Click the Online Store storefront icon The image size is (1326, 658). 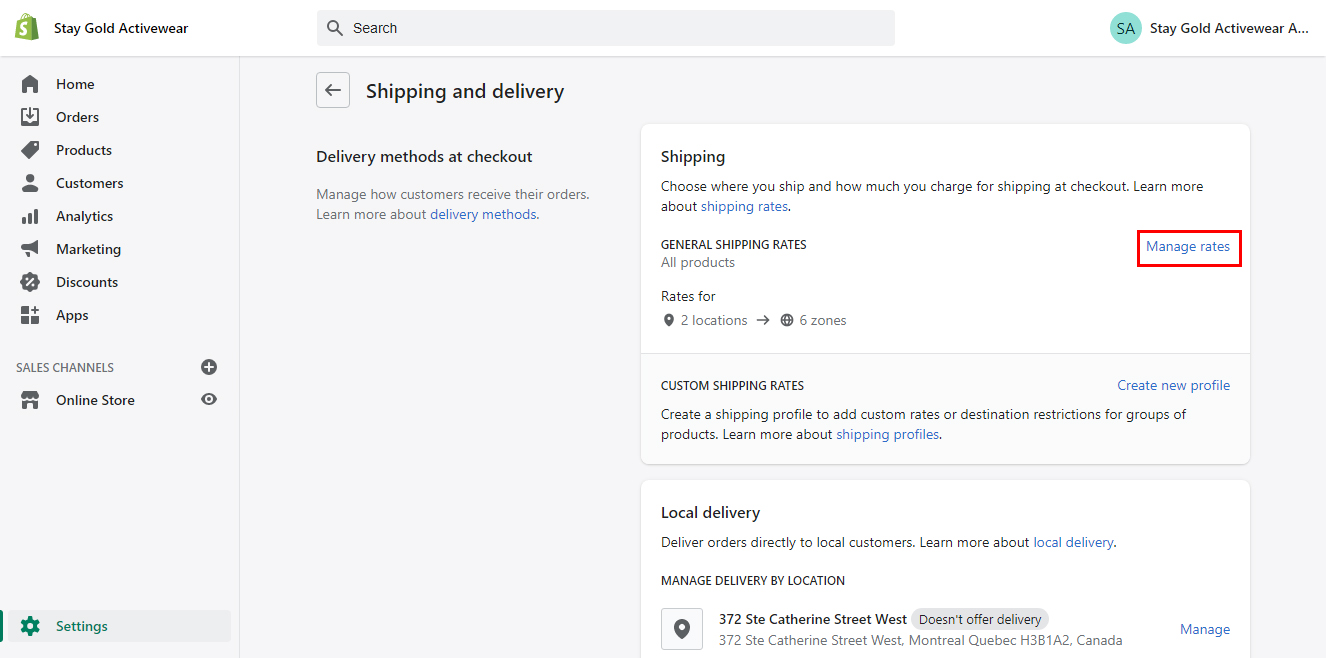point(30,400)
